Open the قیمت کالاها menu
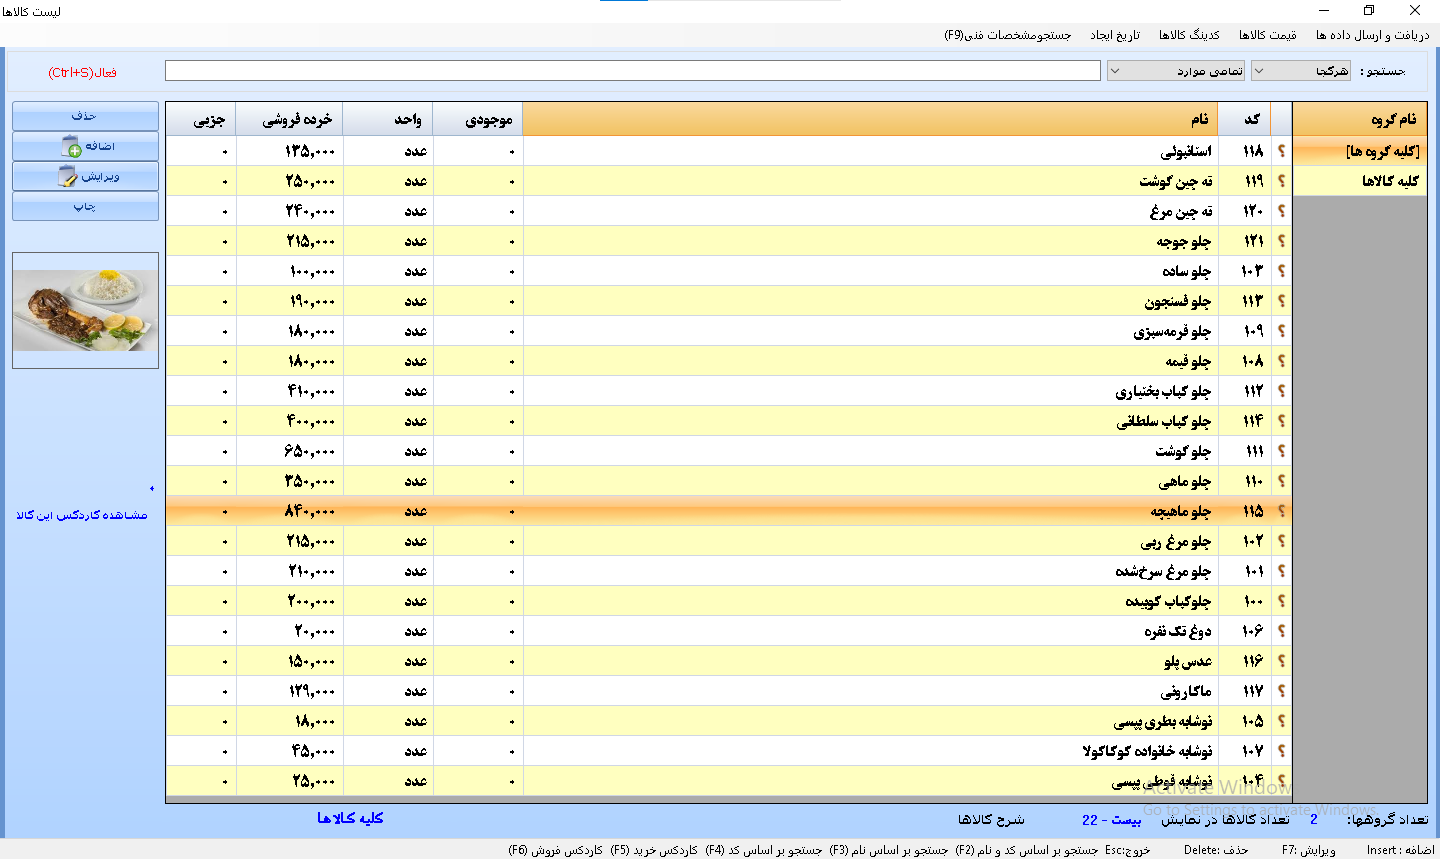This screenshot has width=1440, height=859. tap(1267, 35)
